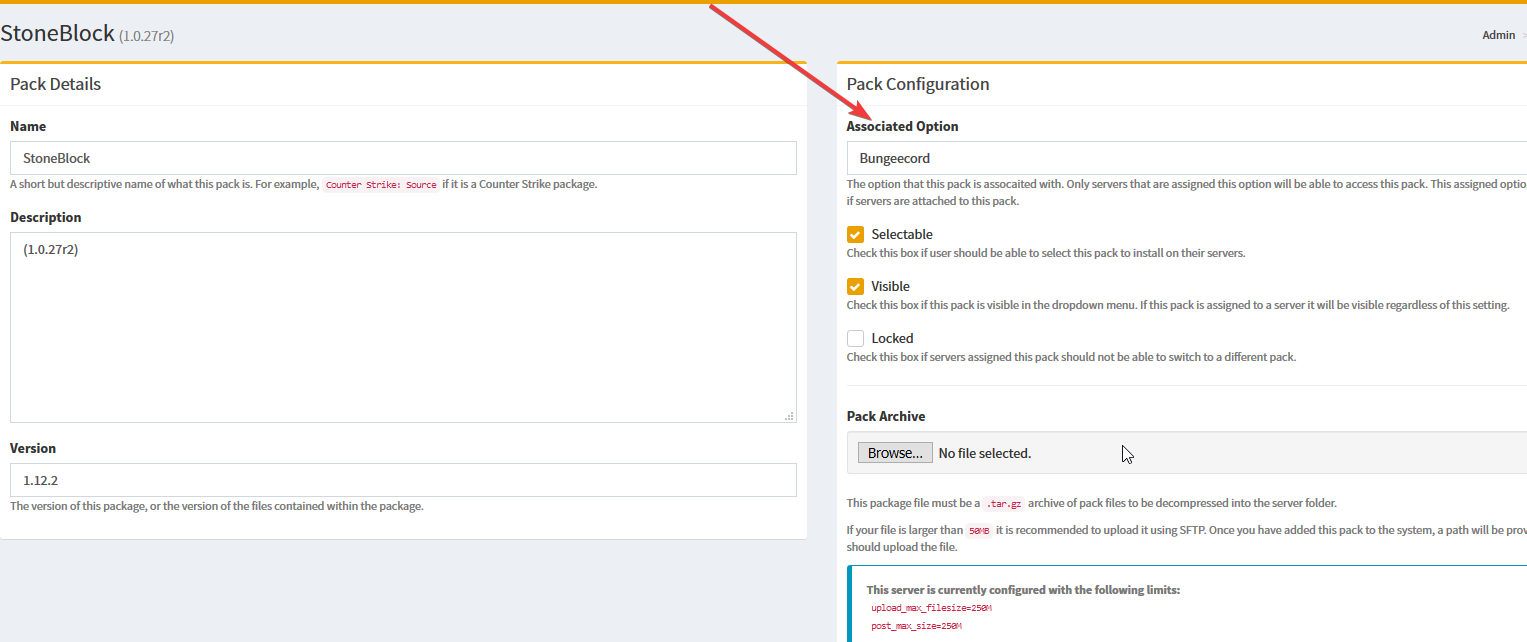1527x642 pixels.
Task: Enable the Locked checkbox
Action: point(855,339)
